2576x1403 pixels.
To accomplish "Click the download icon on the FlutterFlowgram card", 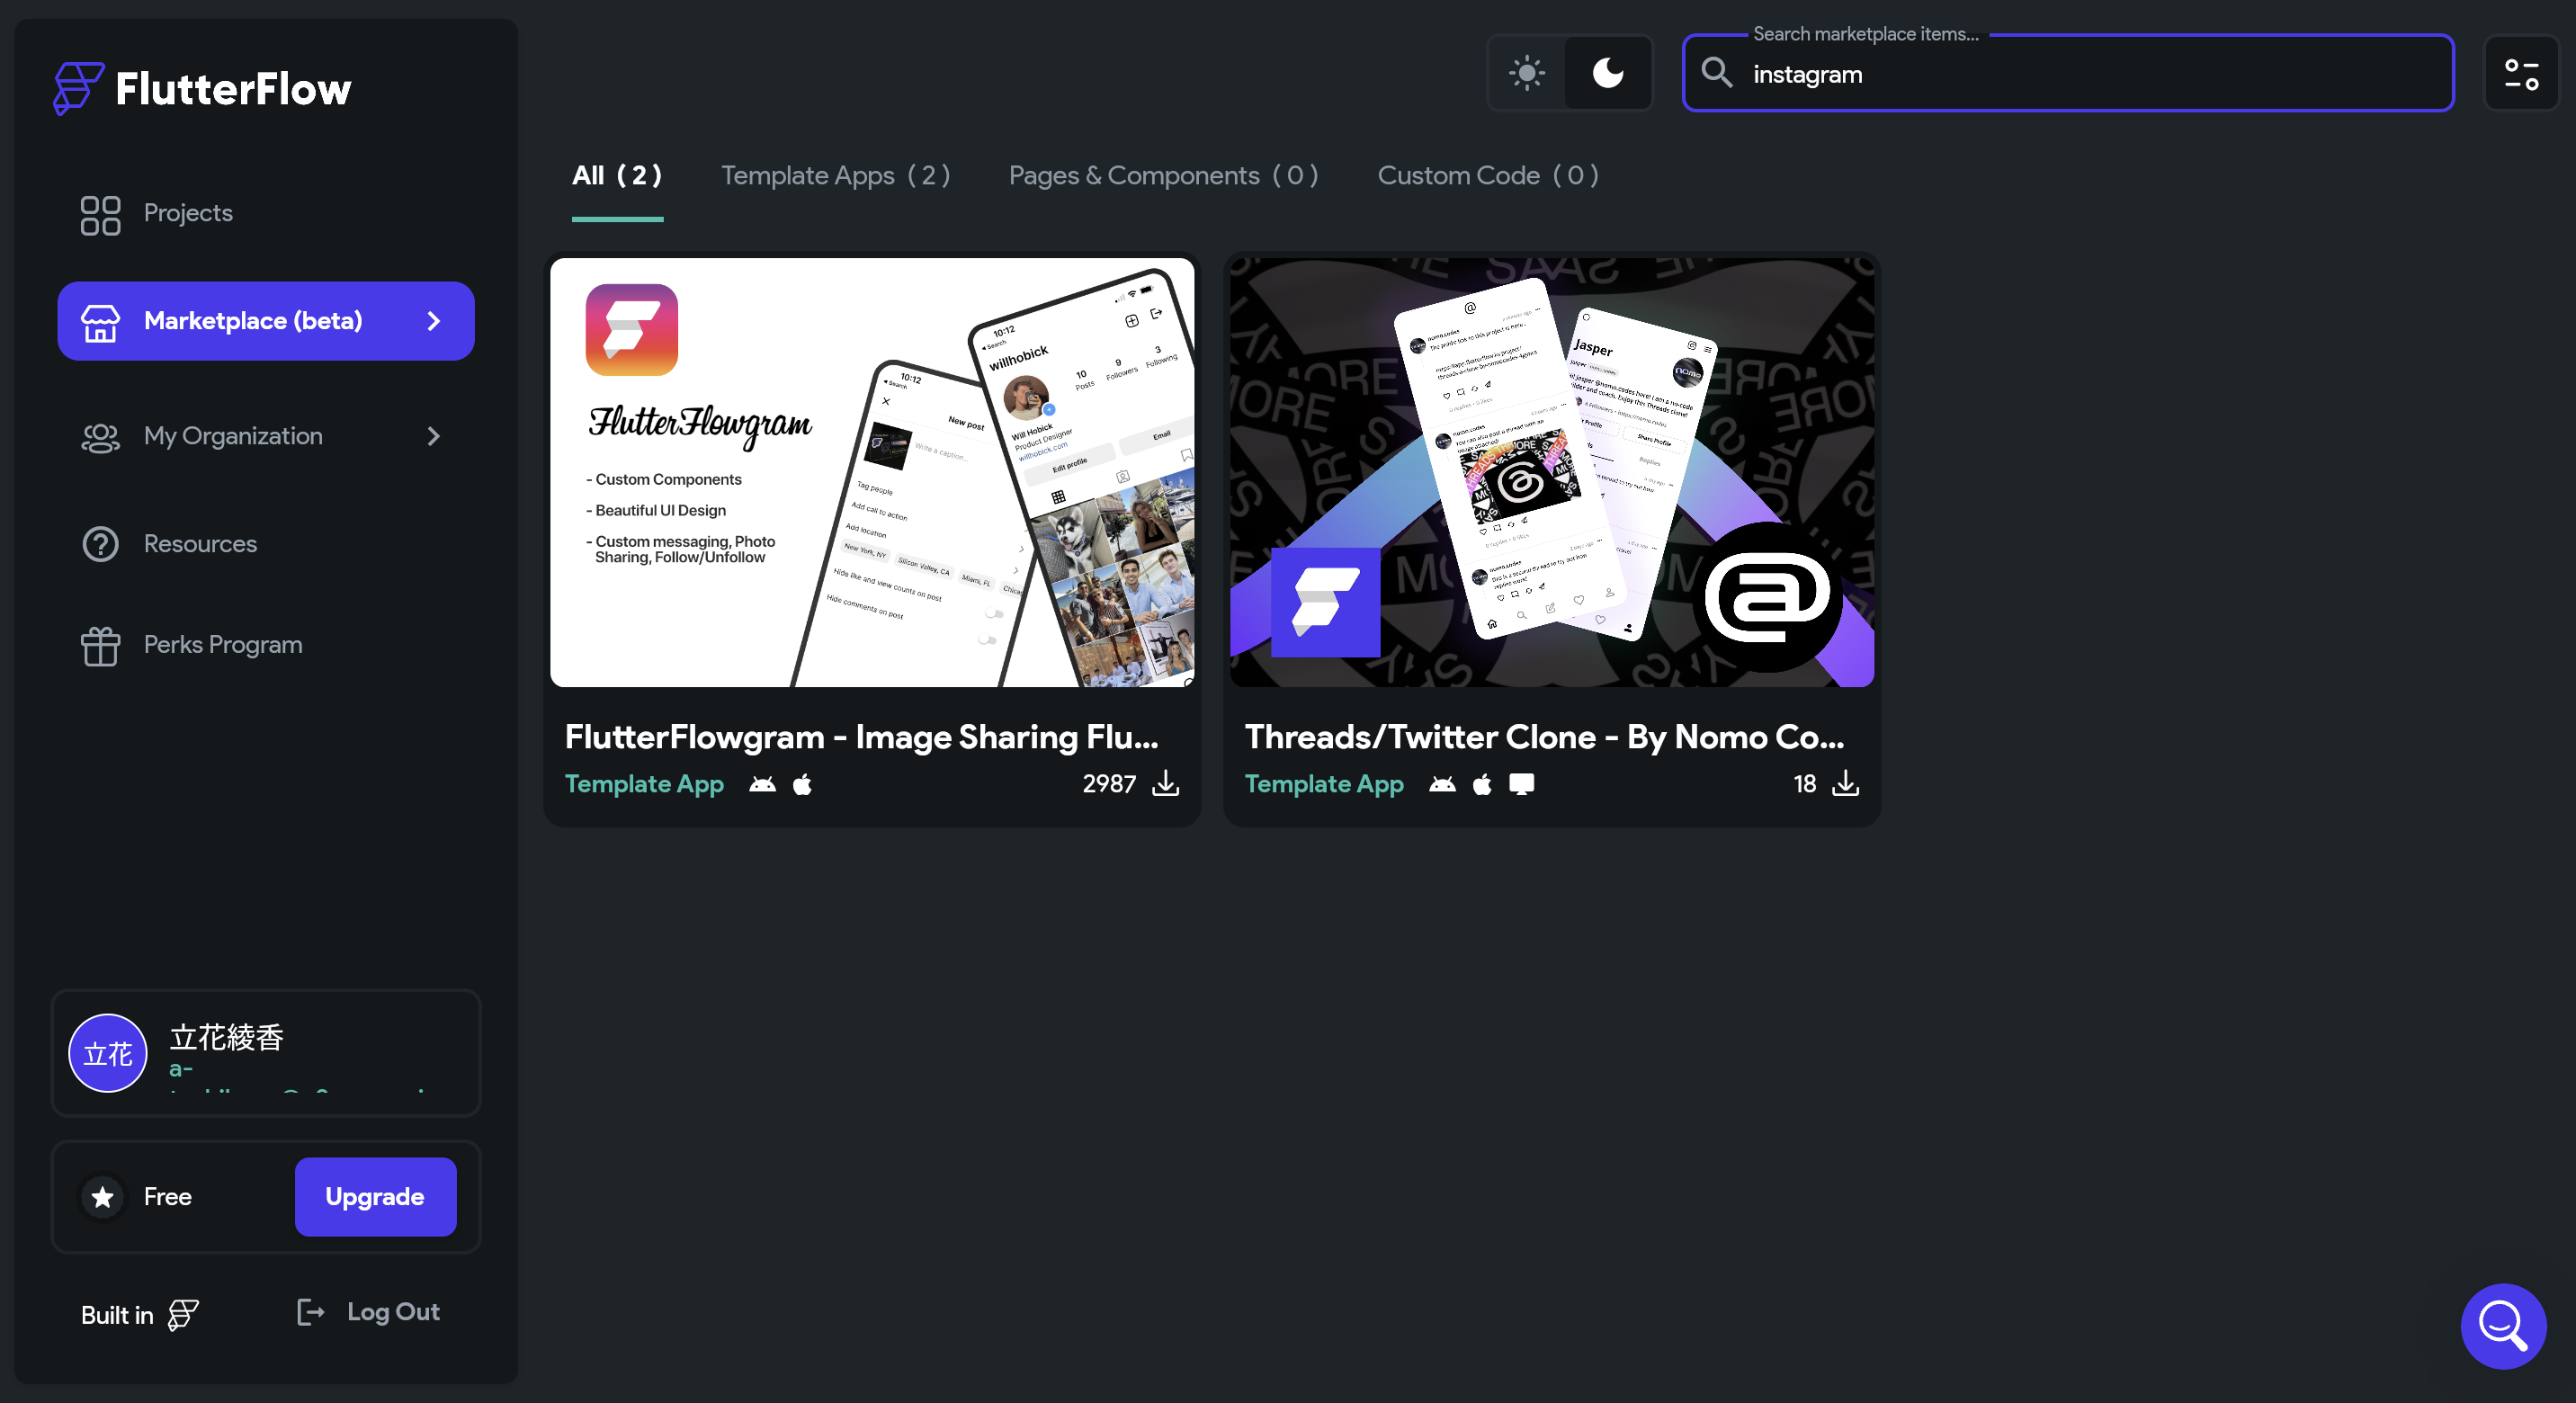I will (1165, 784).
